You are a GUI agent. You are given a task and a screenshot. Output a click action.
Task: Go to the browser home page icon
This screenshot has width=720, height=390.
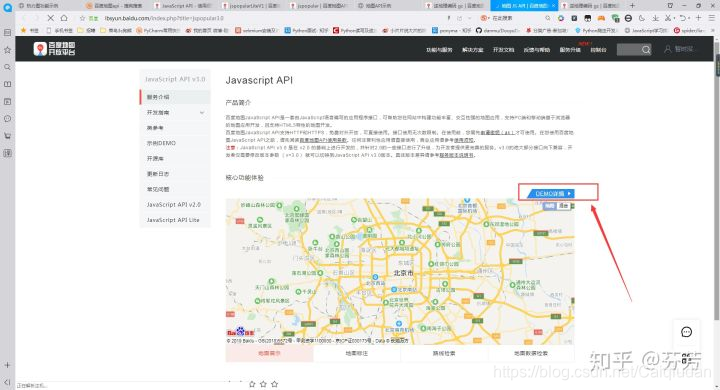(64, 18)
